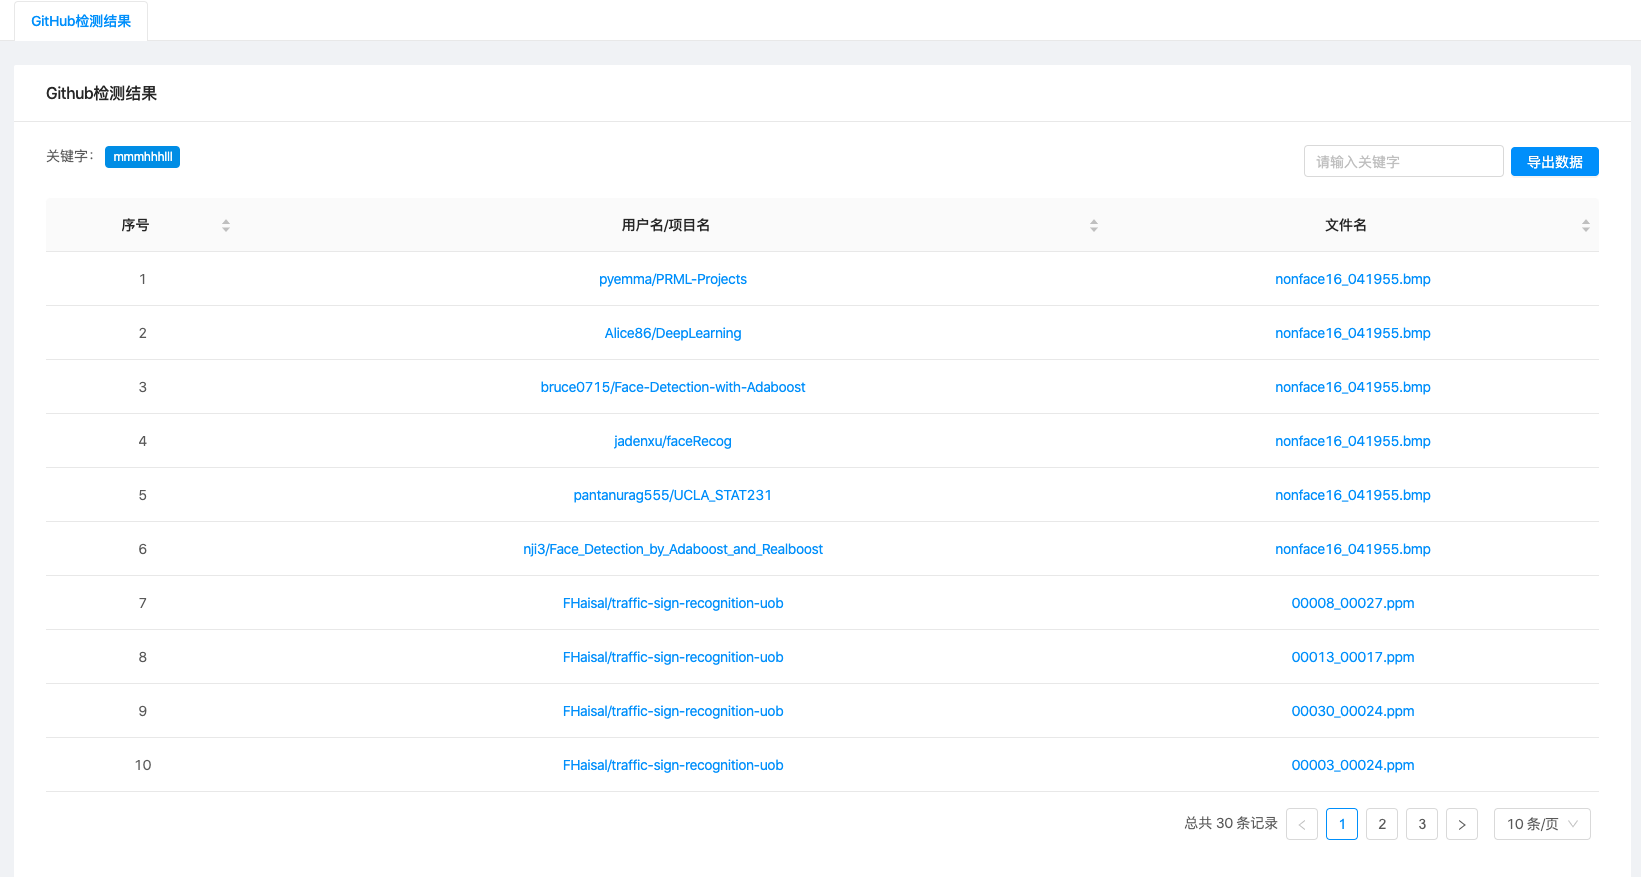
Task: Focus the 请输入关键字 search field
Action: 1404,161
